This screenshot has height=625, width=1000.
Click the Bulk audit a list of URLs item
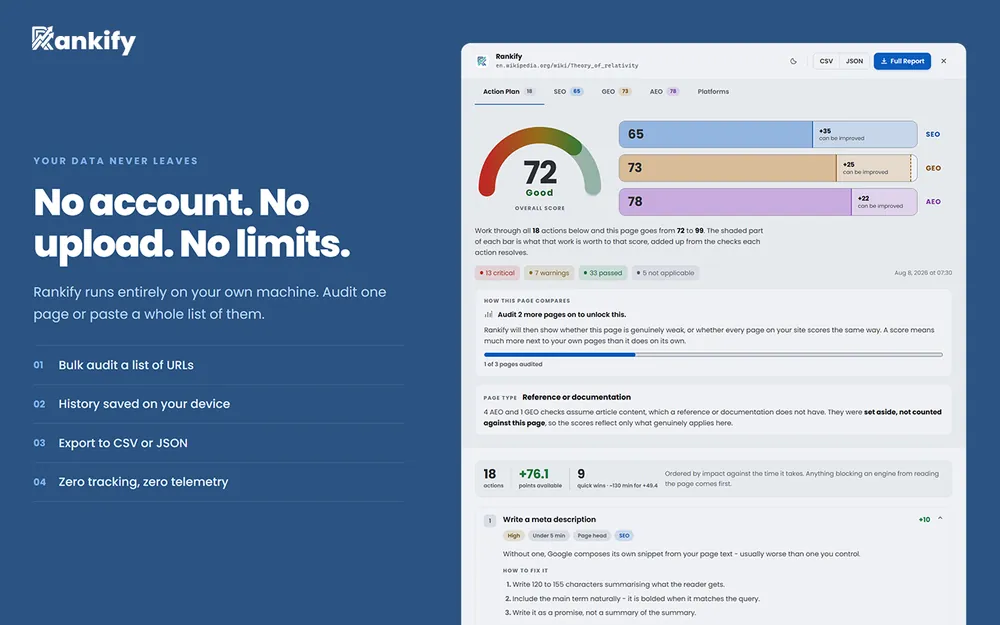pos(219,365)
